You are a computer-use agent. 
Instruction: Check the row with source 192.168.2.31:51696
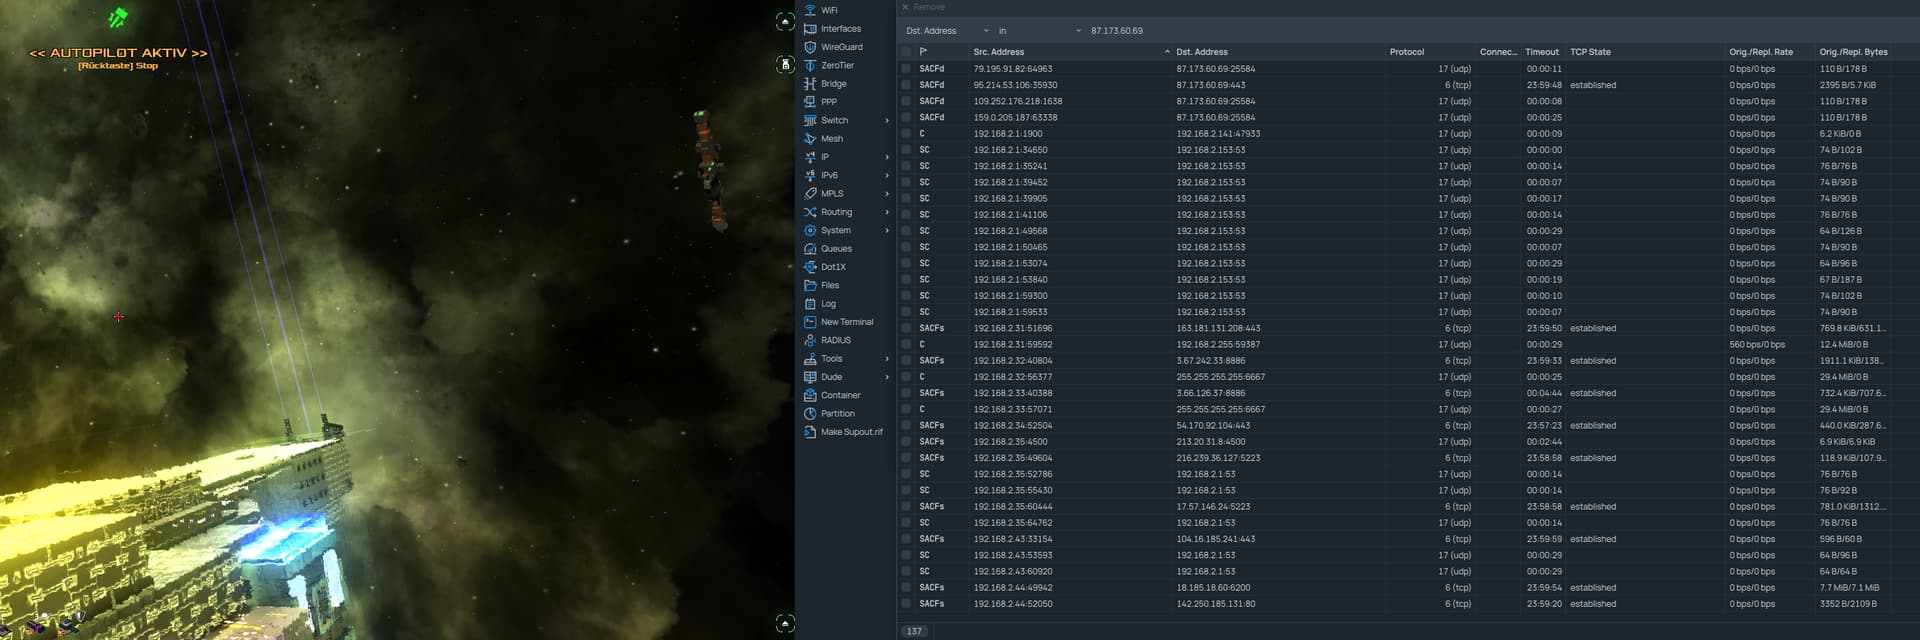(906, 328)
